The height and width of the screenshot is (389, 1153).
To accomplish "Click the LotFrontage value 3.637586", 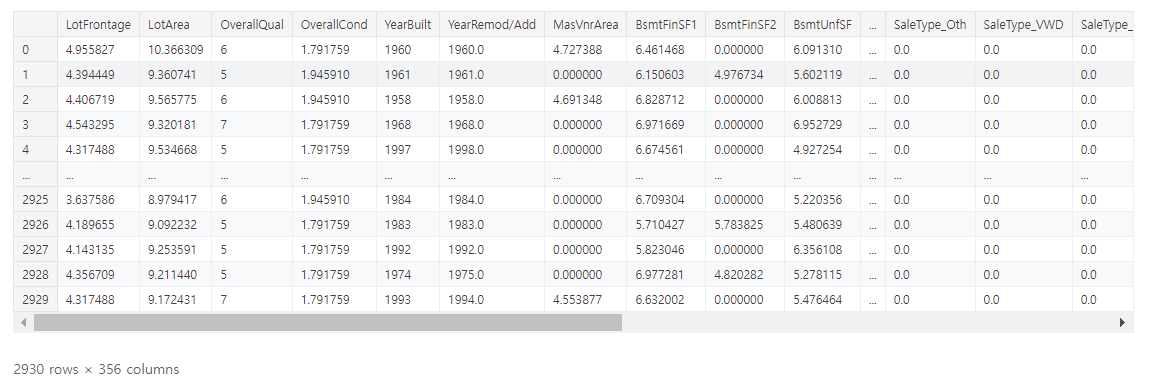I will tap(90, 200).
